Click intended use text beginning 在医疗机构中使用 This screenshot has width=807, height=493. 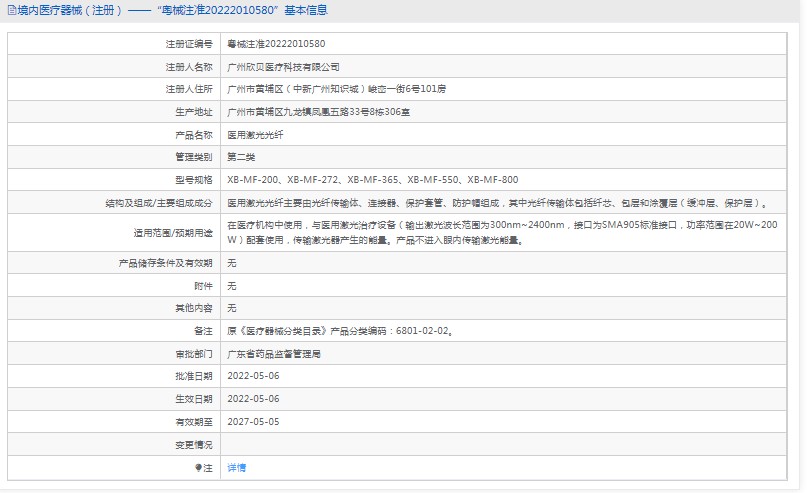(x=502, y=233)
